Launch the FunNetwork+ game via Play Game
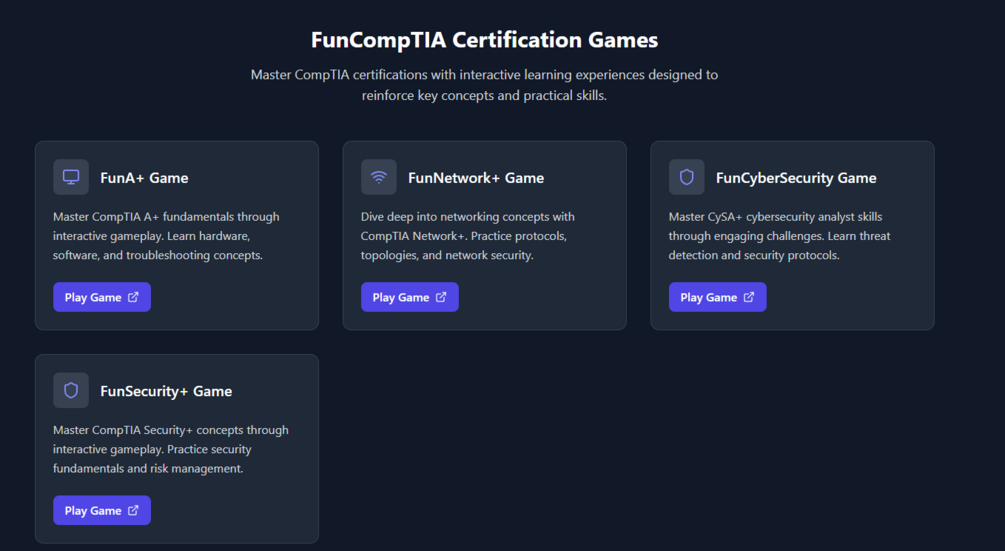 (401, 297)
